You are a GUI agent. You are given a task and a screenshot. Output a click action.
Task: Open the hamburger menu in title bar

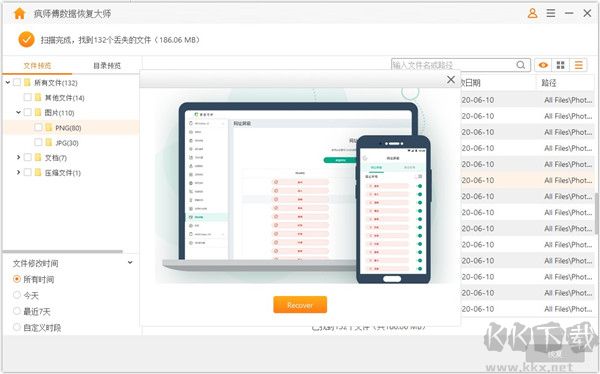pos(551,13)
